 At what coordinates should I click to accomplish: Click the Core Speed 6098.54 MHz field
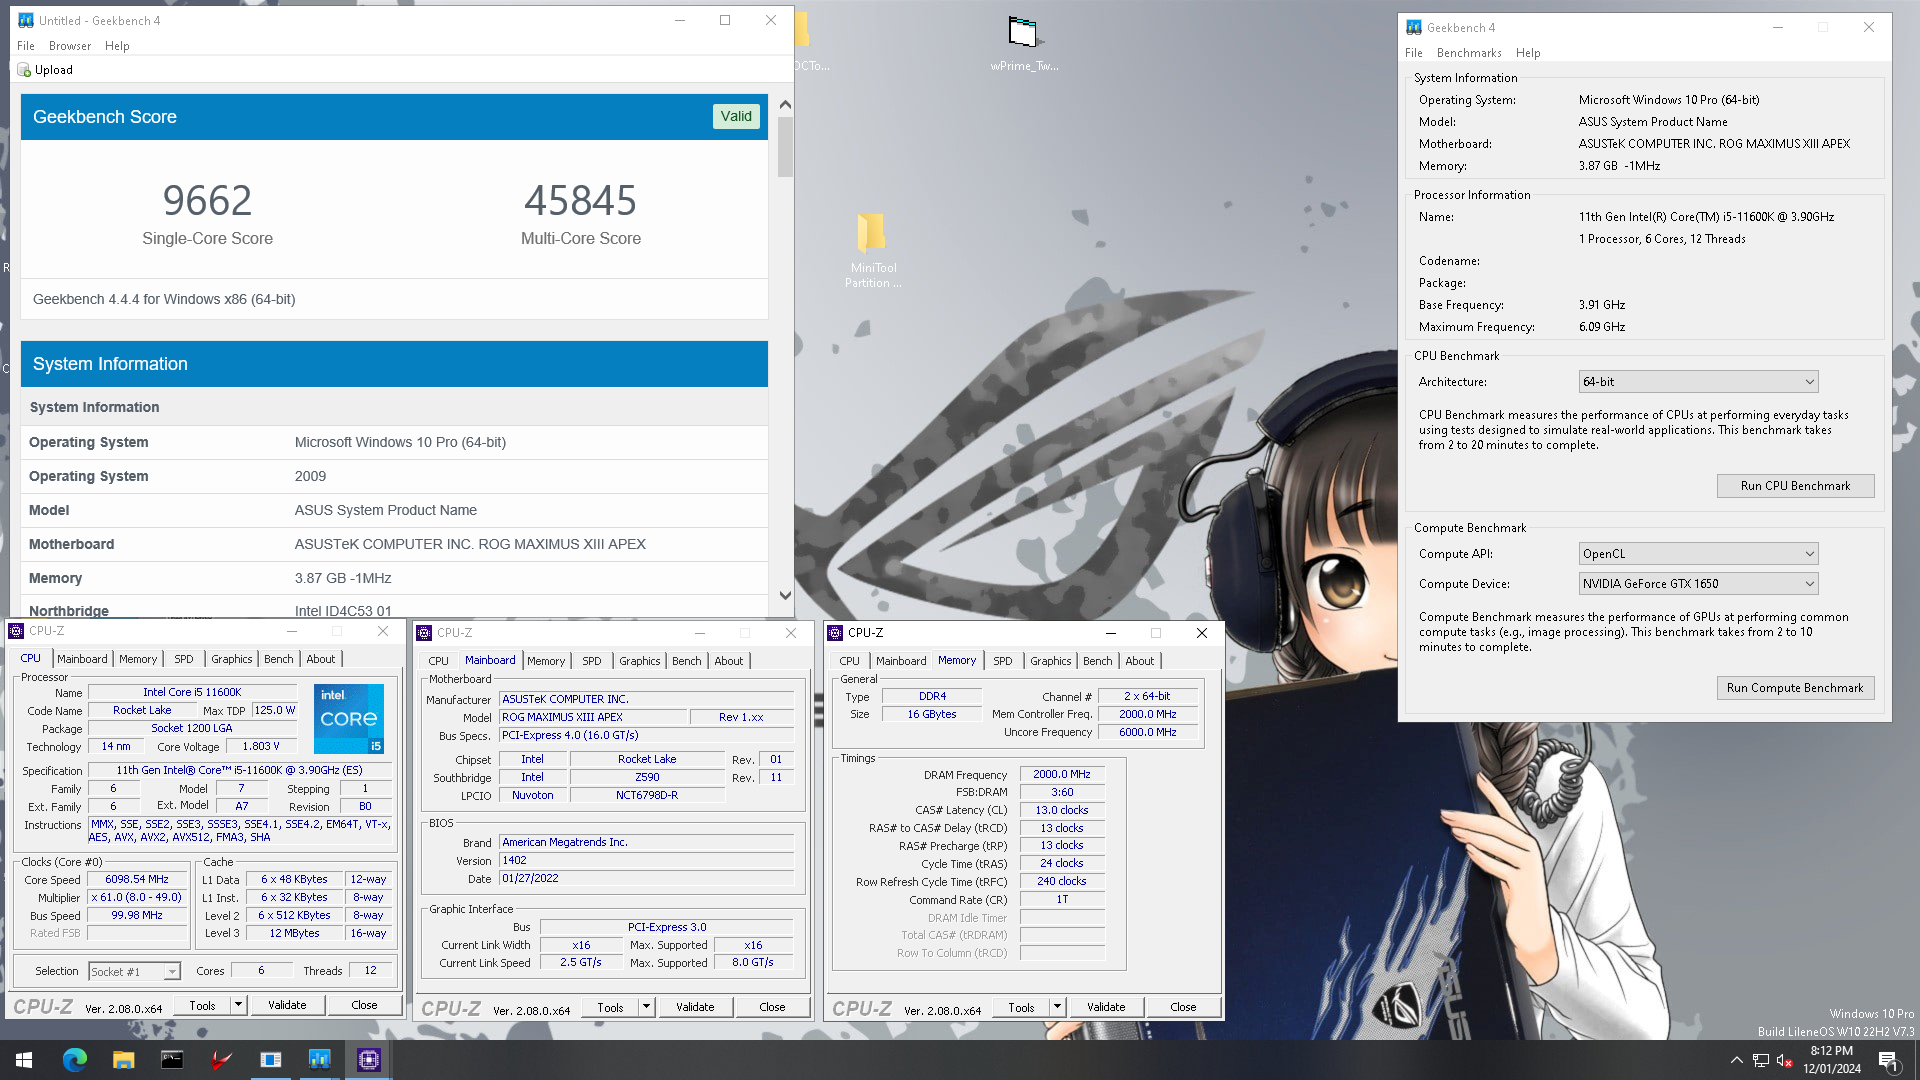[x=137, y=880]
